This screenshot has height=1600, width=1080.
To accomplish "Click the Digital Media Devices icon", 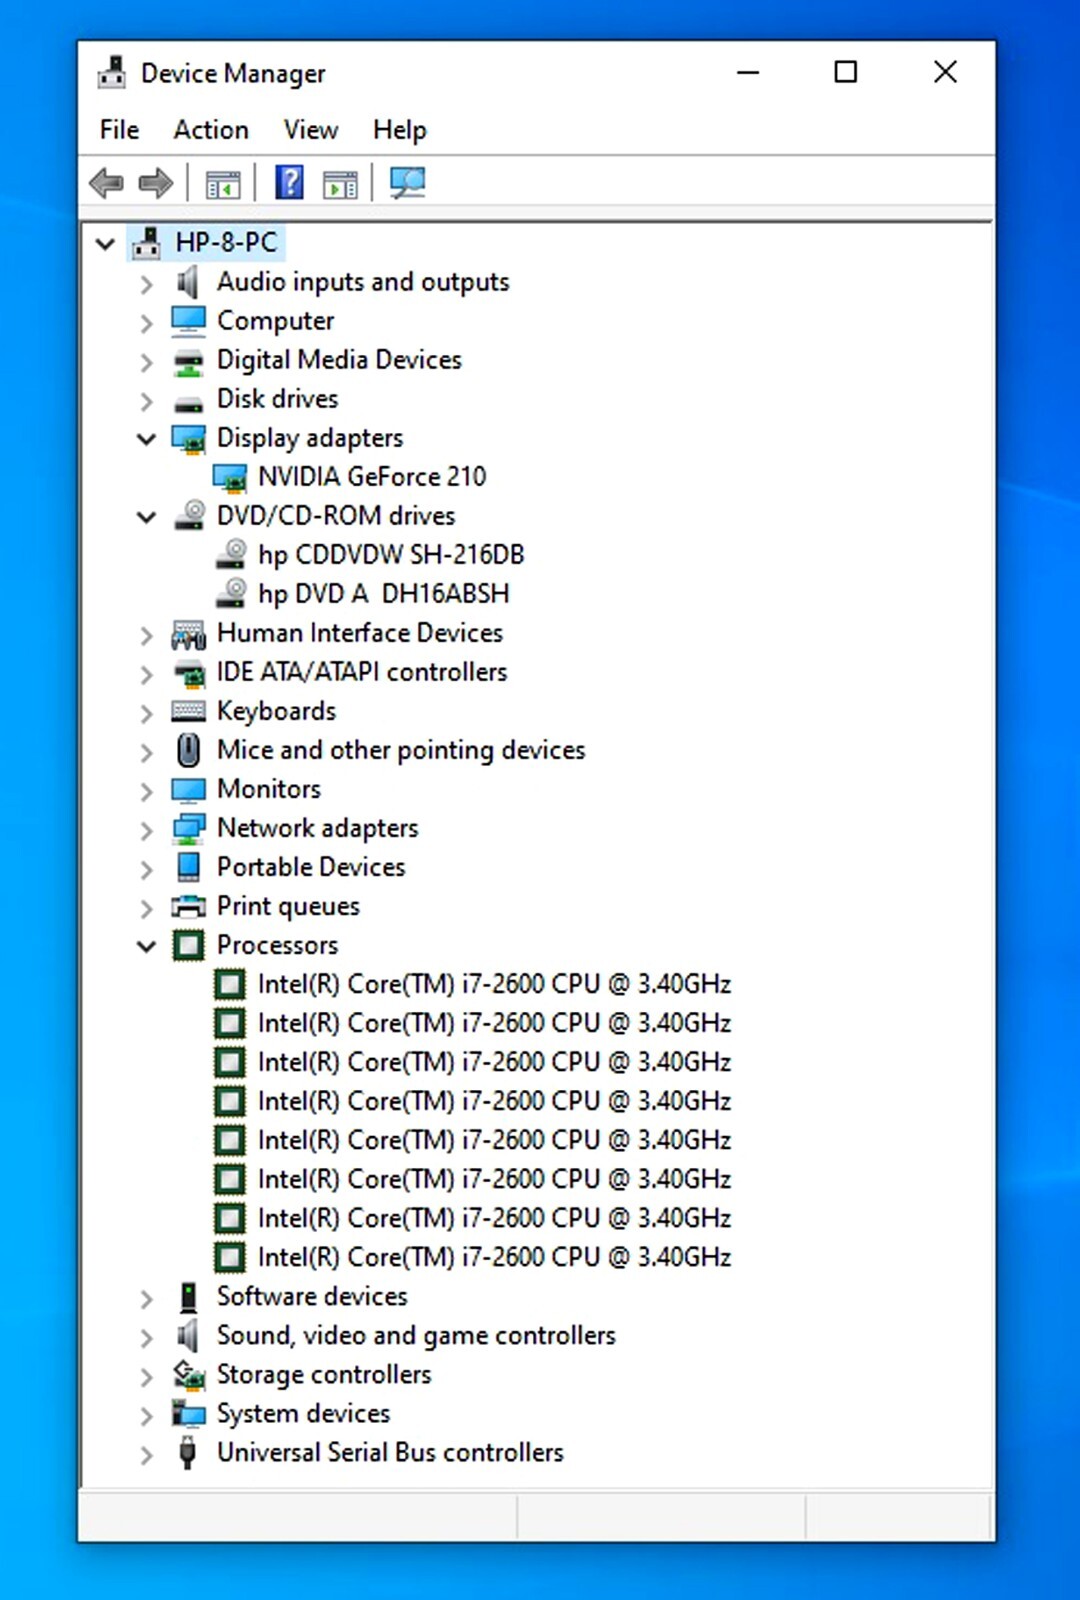I will tap(188, 362).
